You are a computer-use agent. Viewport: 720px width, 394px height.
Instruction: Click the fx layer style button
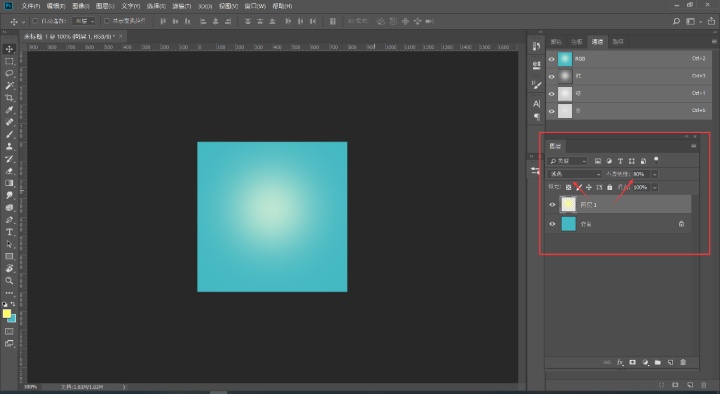(620, 362)
